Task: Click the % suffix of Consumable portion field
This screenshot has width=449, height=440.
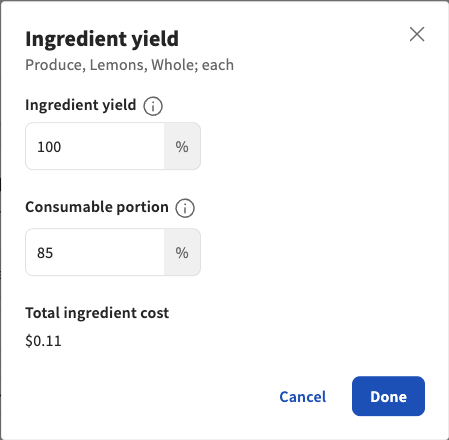Action: click(x=182, y=252)
